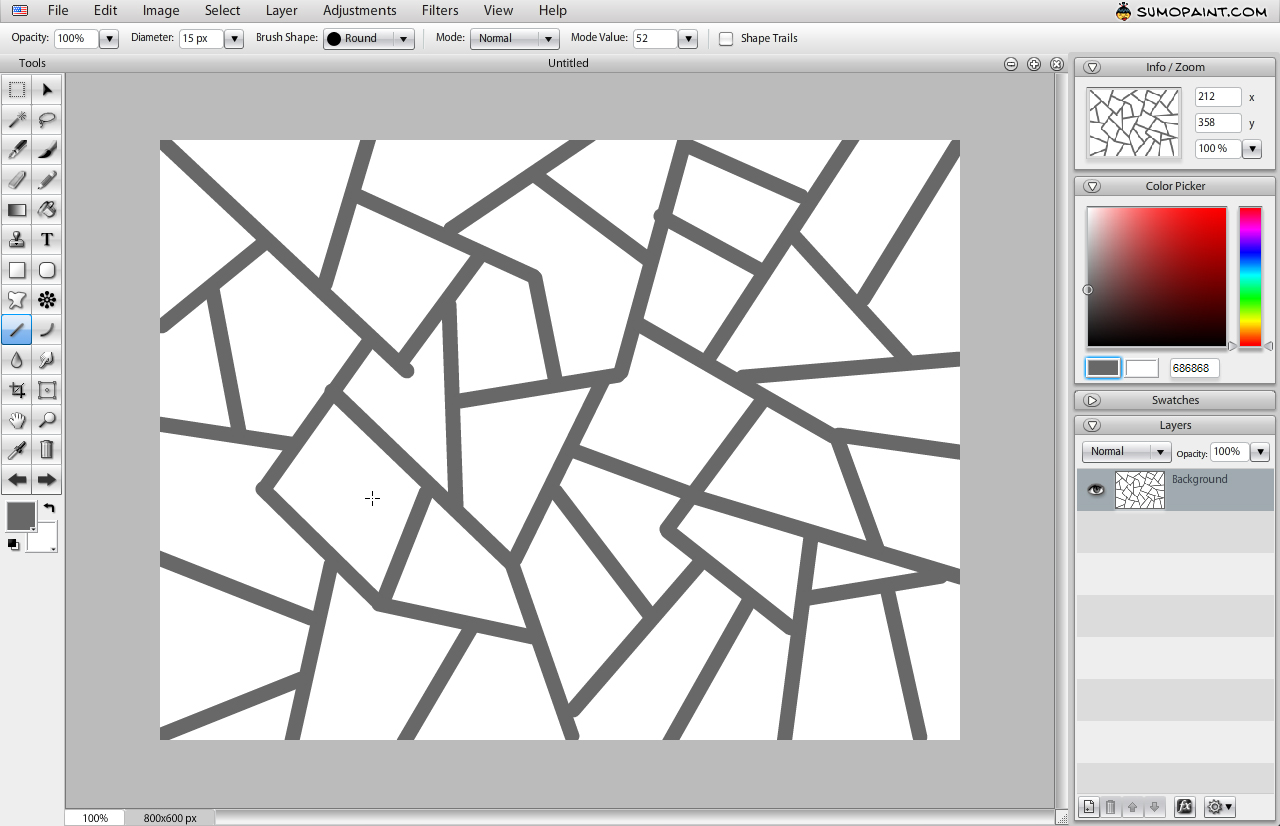Image resolution: width=1280 pixels, height=826 pixels.
Task: Open the layer blend mode dropdown
Action: pos(1126,452)
